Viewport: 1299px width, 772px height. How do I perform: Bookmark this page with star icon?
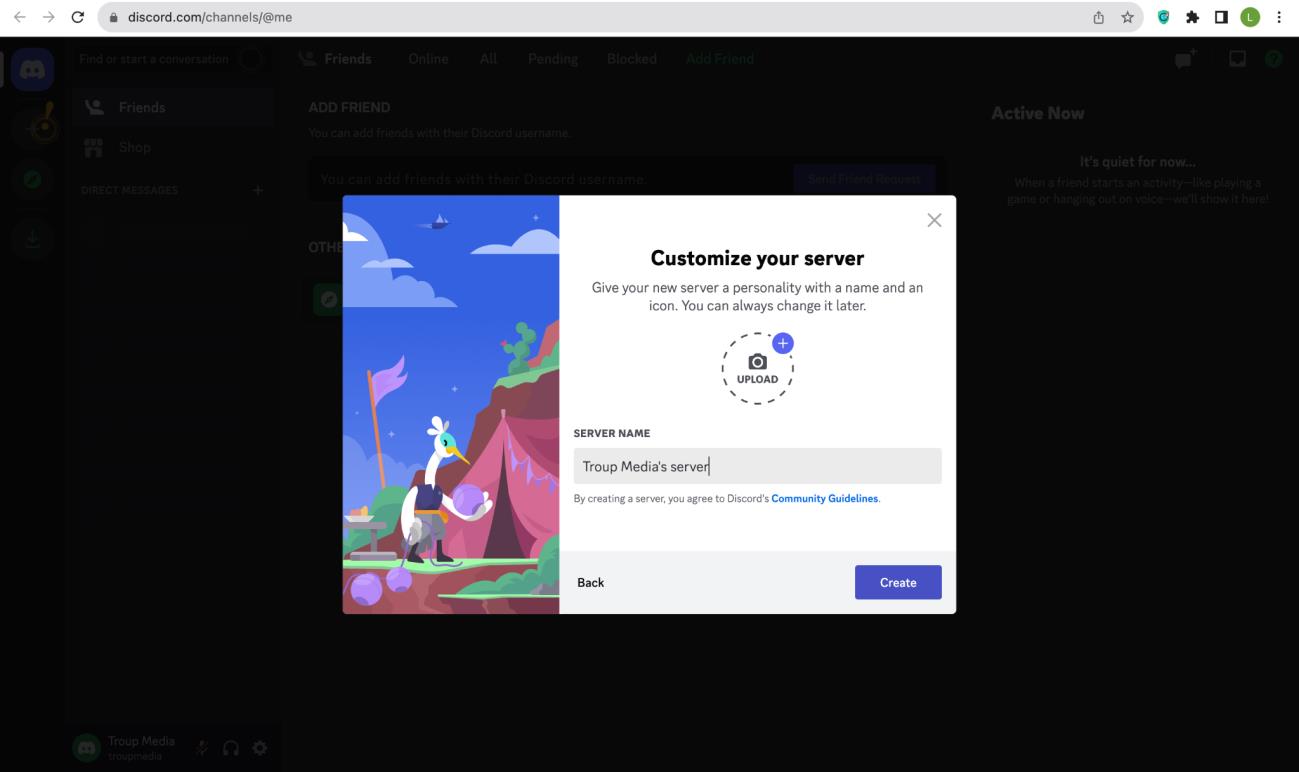pos(1127,17)
